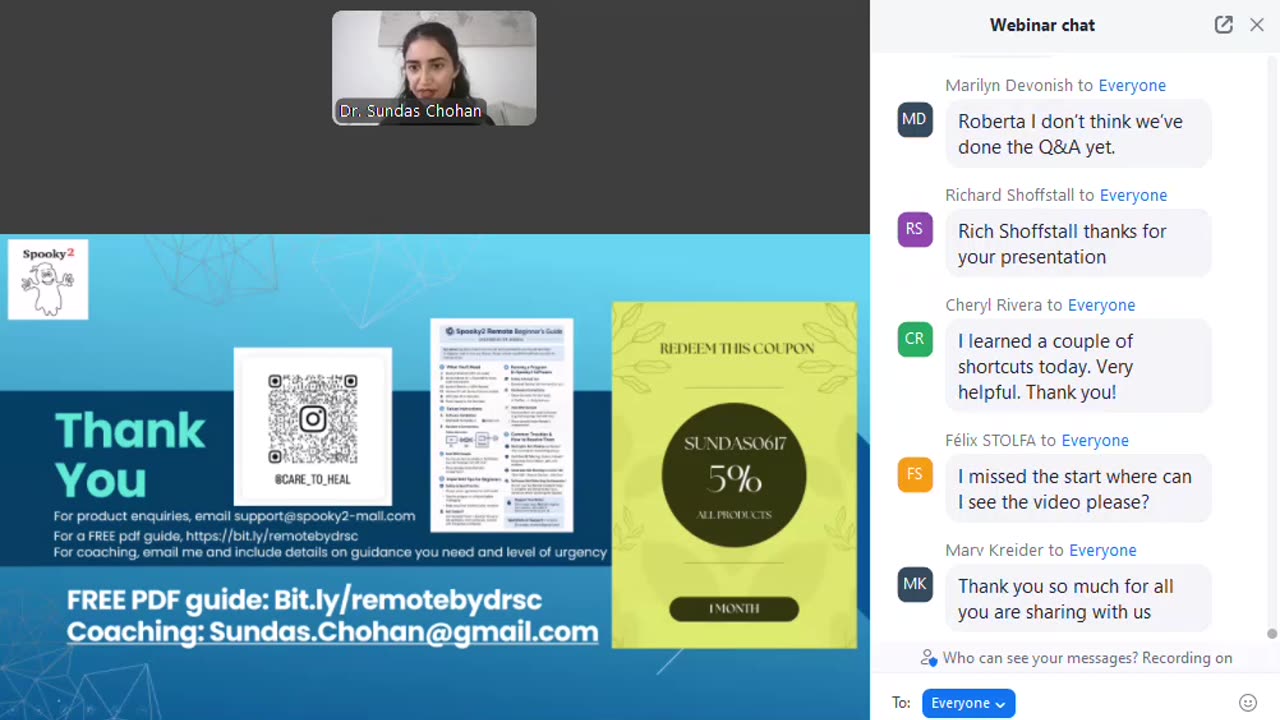Viewport: 1280px width, 720px height.
Task: Open the 'To: Everyone' recipient dropdown
Action: pyautogui.click(x=968, y=703)
